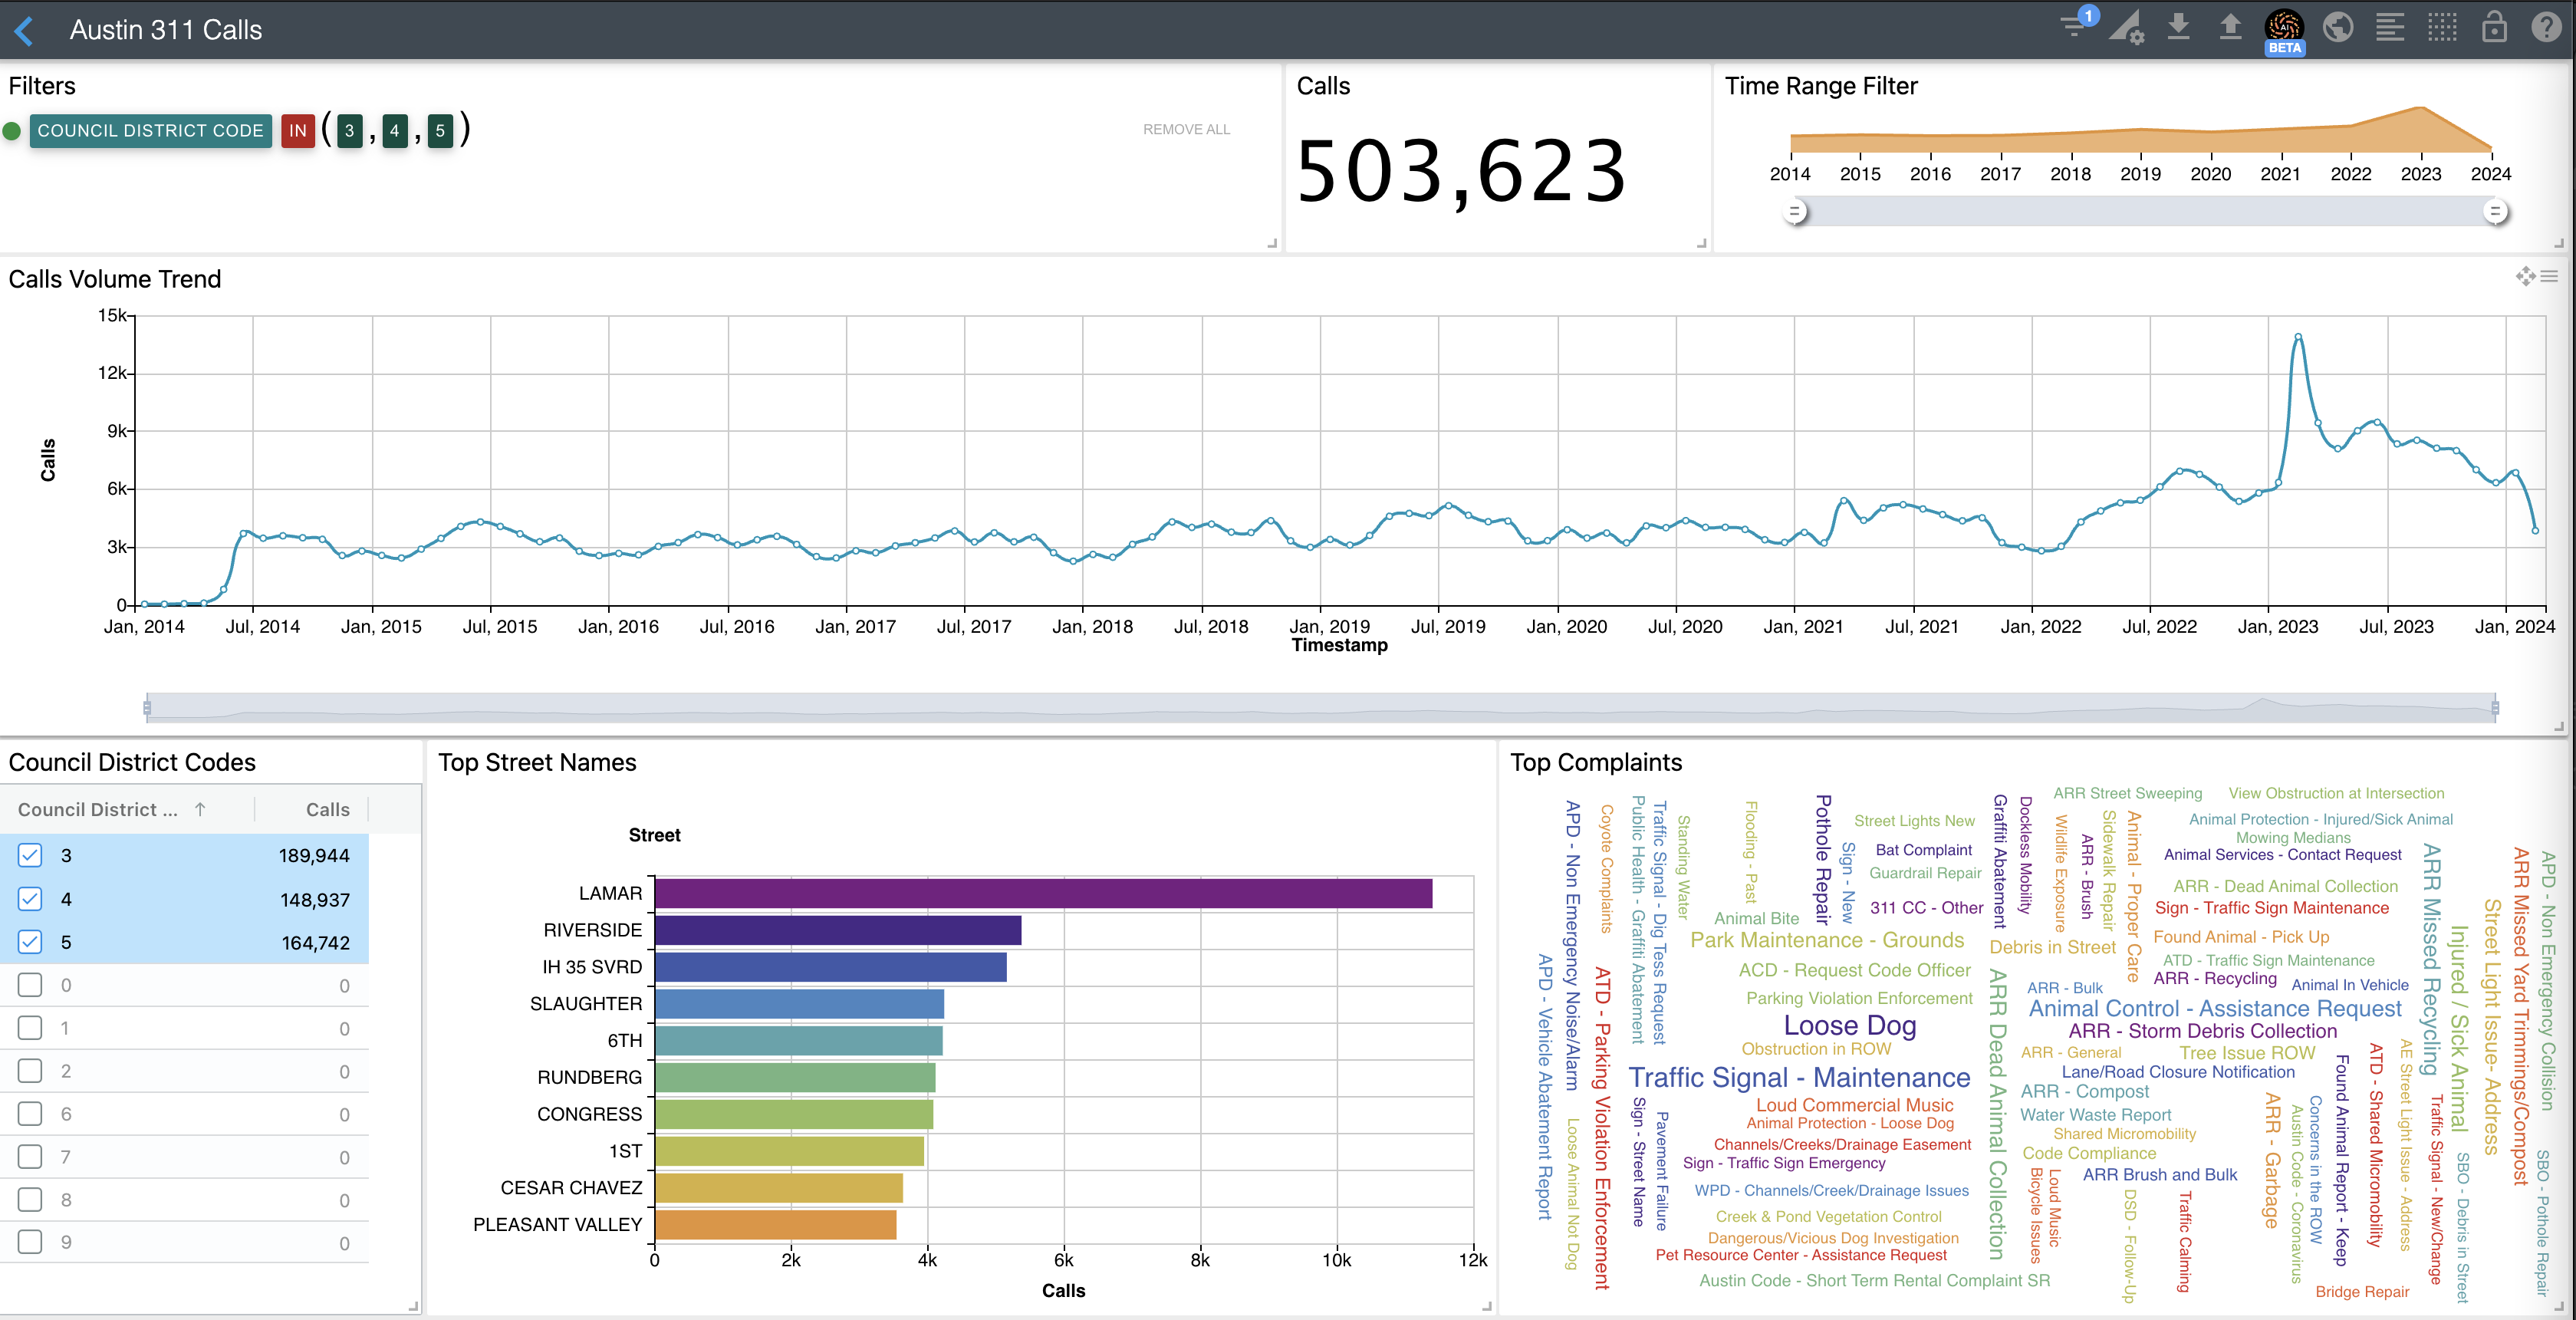Click the unlock padlock icon
The width and height of the screenshot is (2576, 1320).
[2494, 27]
